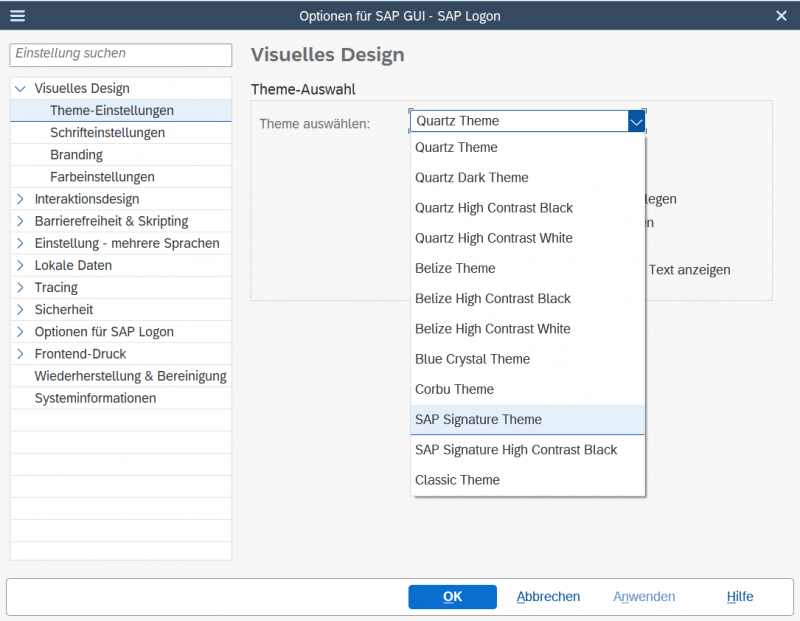Expand the Lokale Daten chevron
This screenshot has width=800, height=621.
(20, 265)
